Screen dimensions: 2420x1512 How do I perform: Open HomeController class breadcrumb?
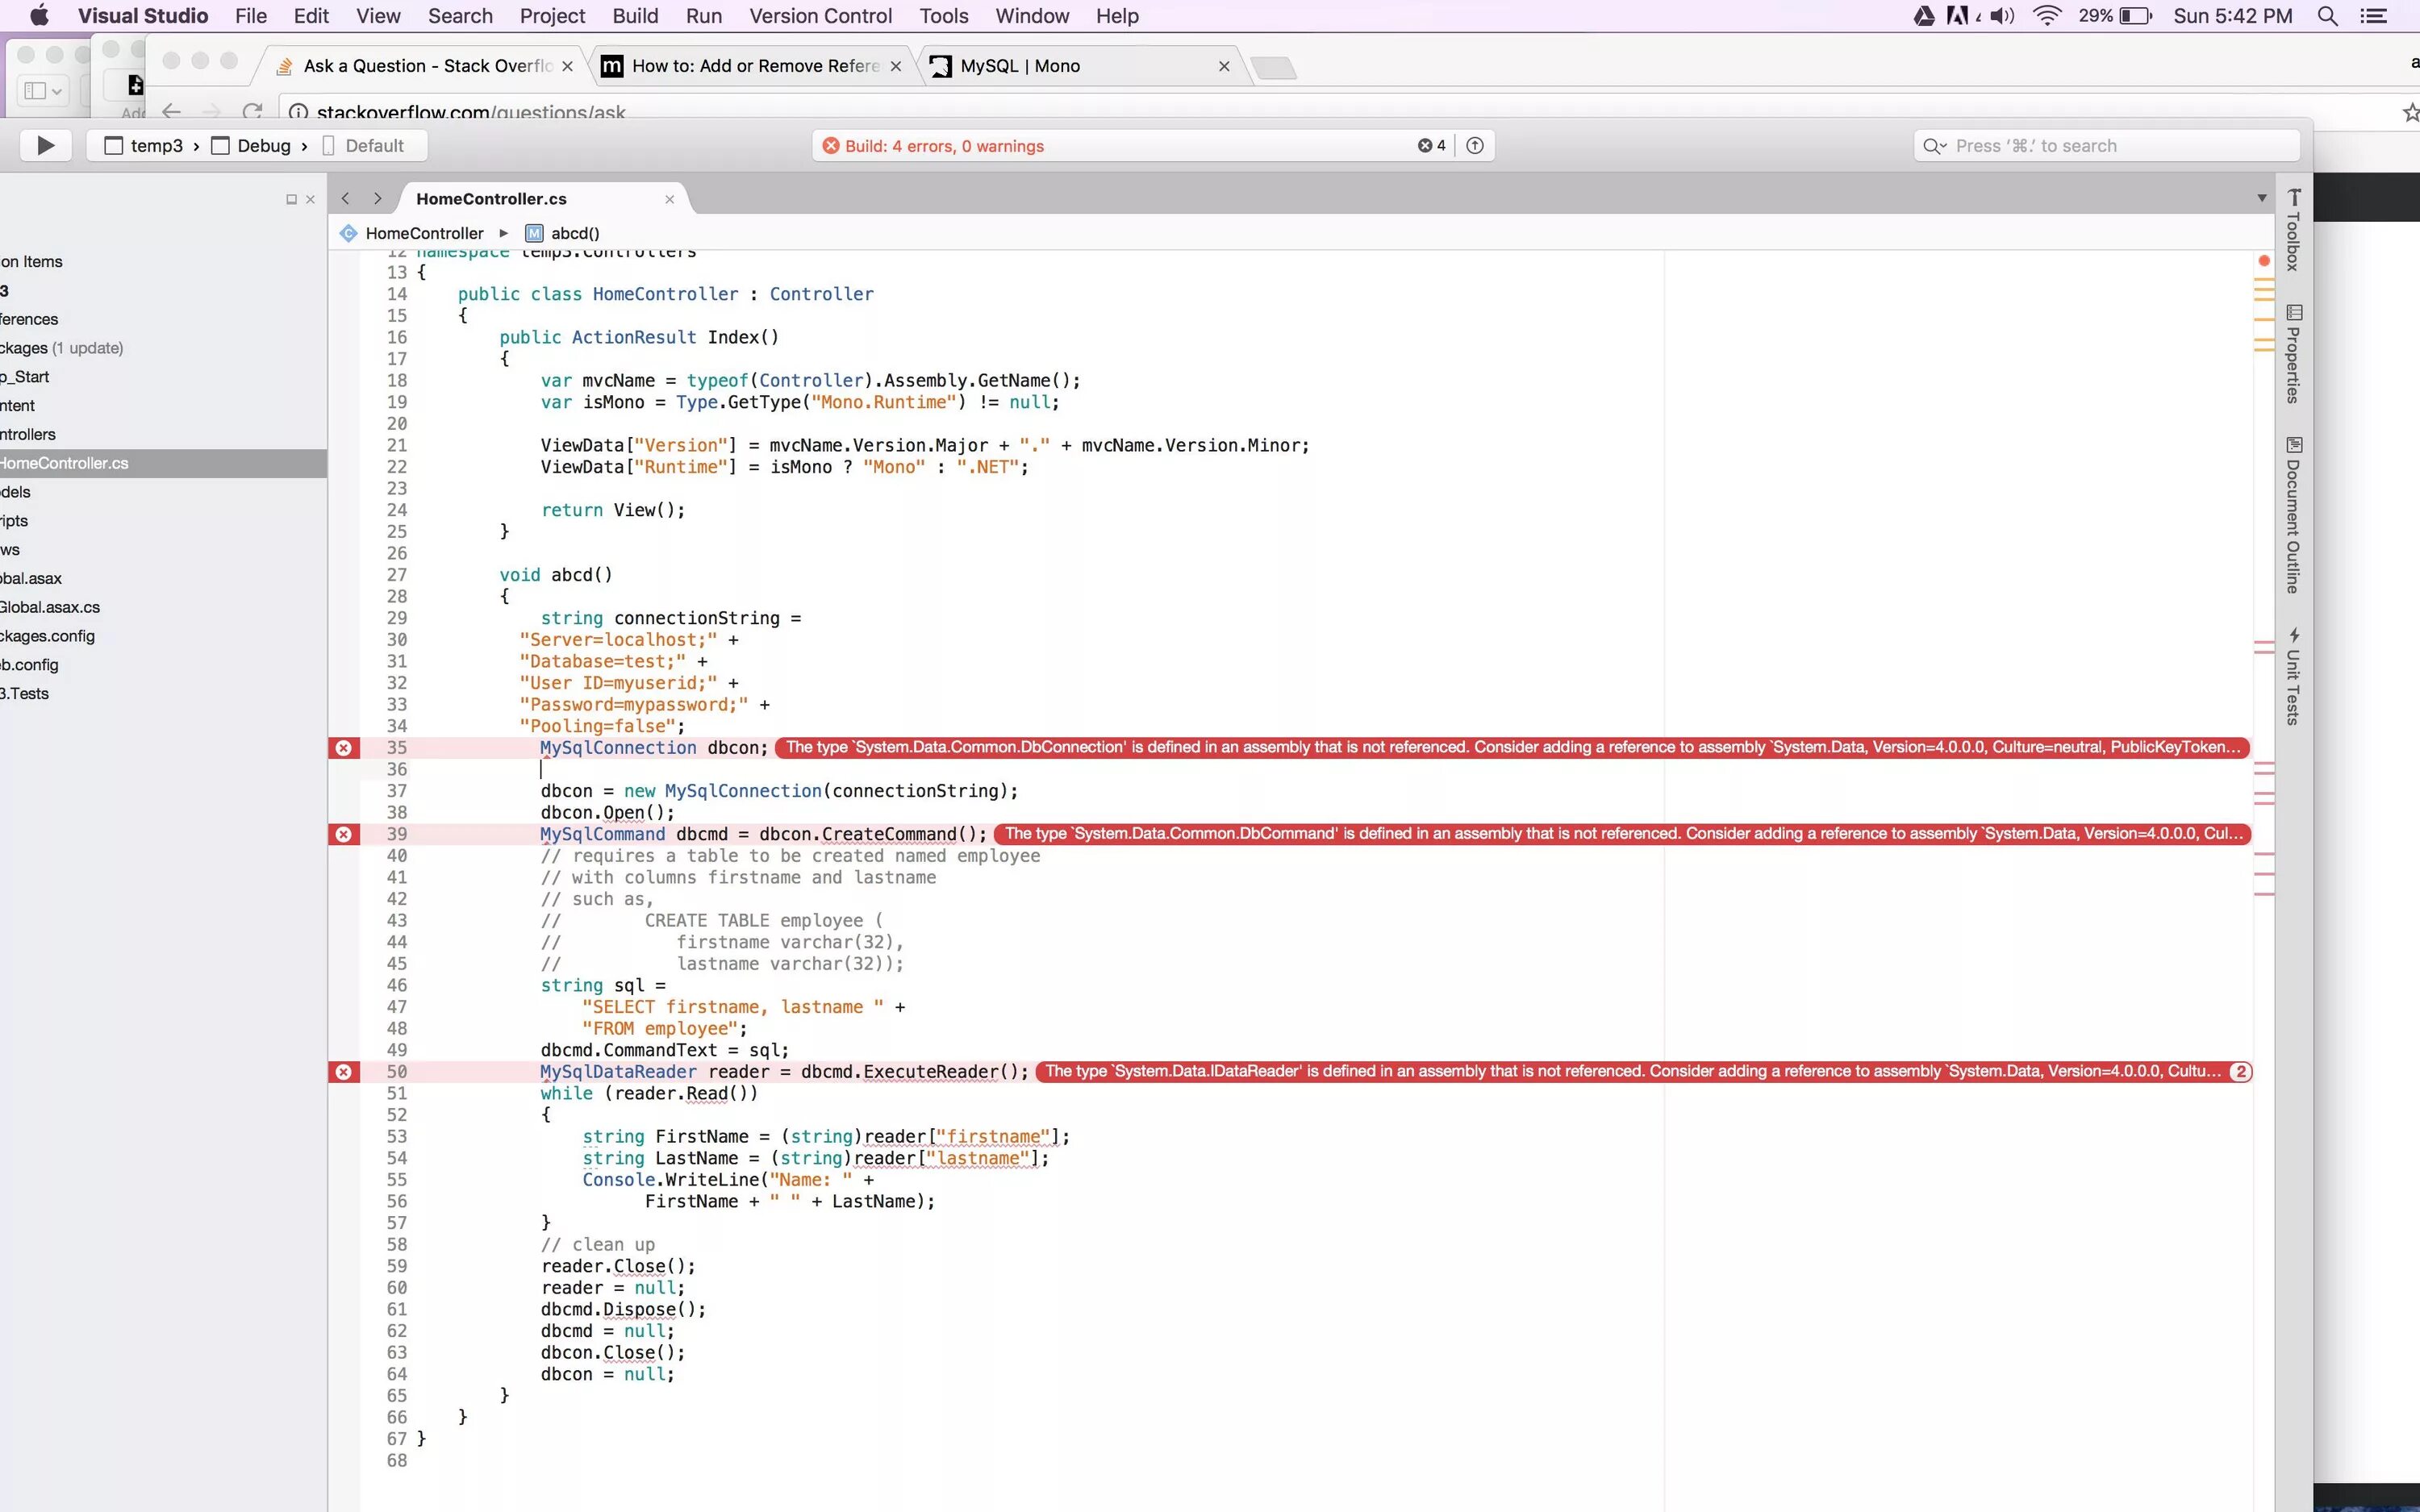coord(412,233)
